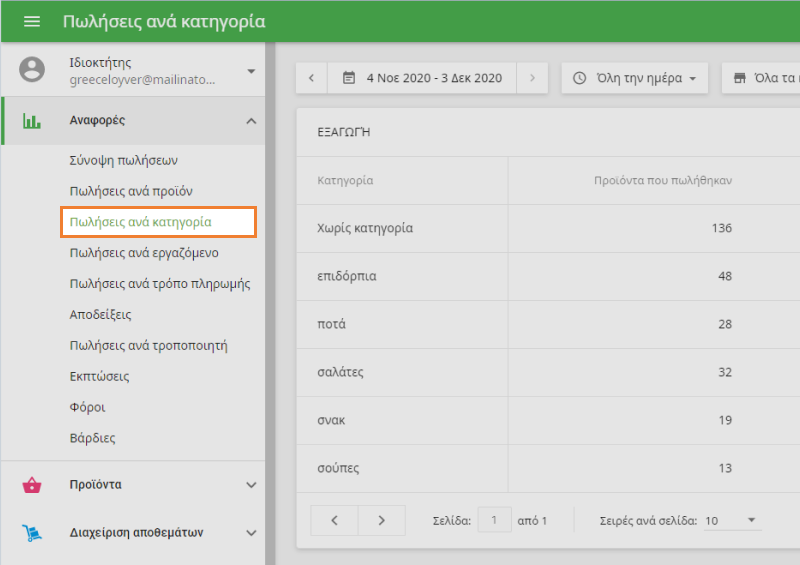
Task: Collapse the Αναφορές section
Action: [x=251, y=121]
